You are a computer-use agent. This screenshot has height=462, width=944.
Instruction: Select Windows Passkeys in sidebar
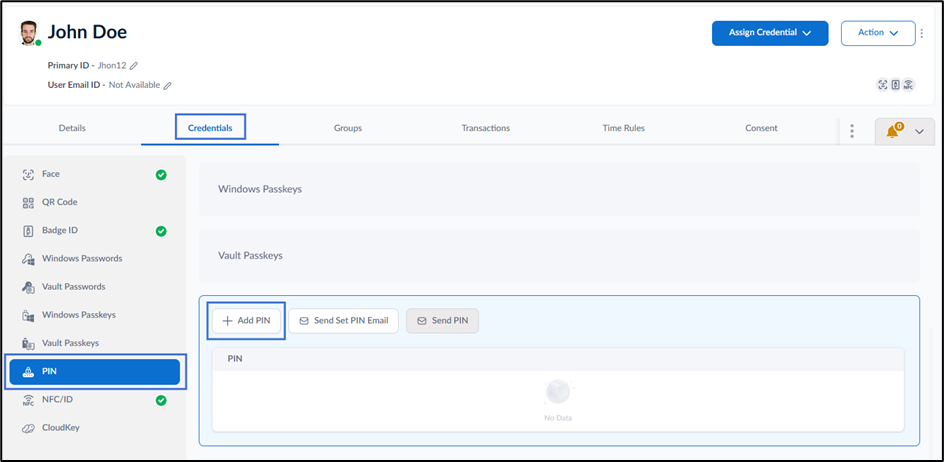pos(95,315)
